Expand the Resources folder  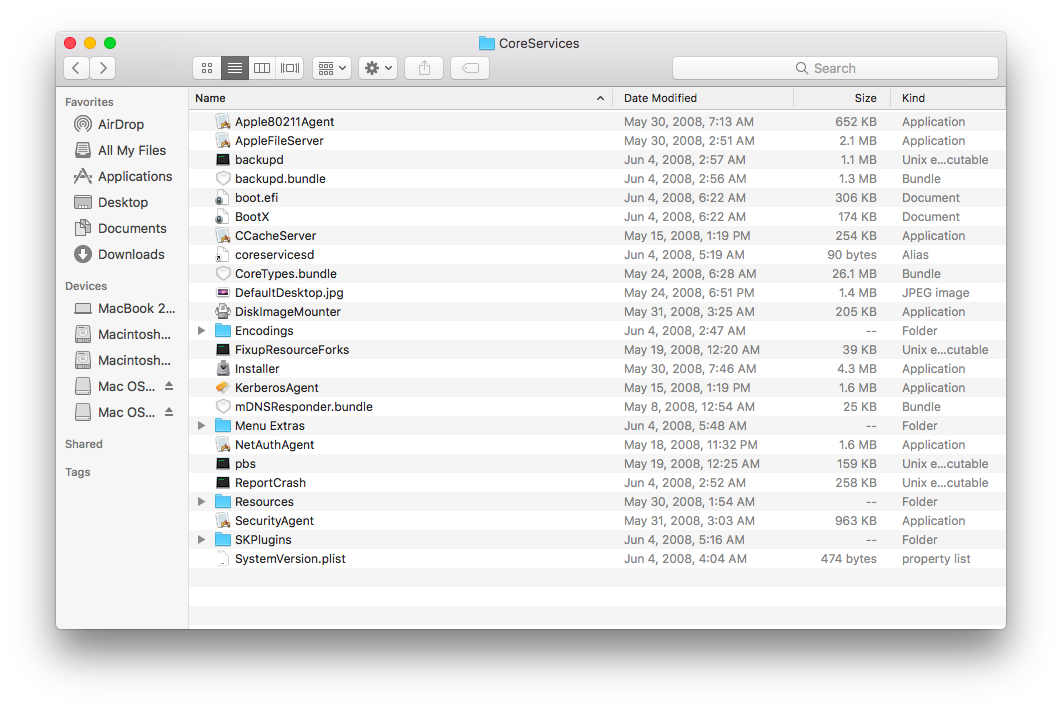201,501
